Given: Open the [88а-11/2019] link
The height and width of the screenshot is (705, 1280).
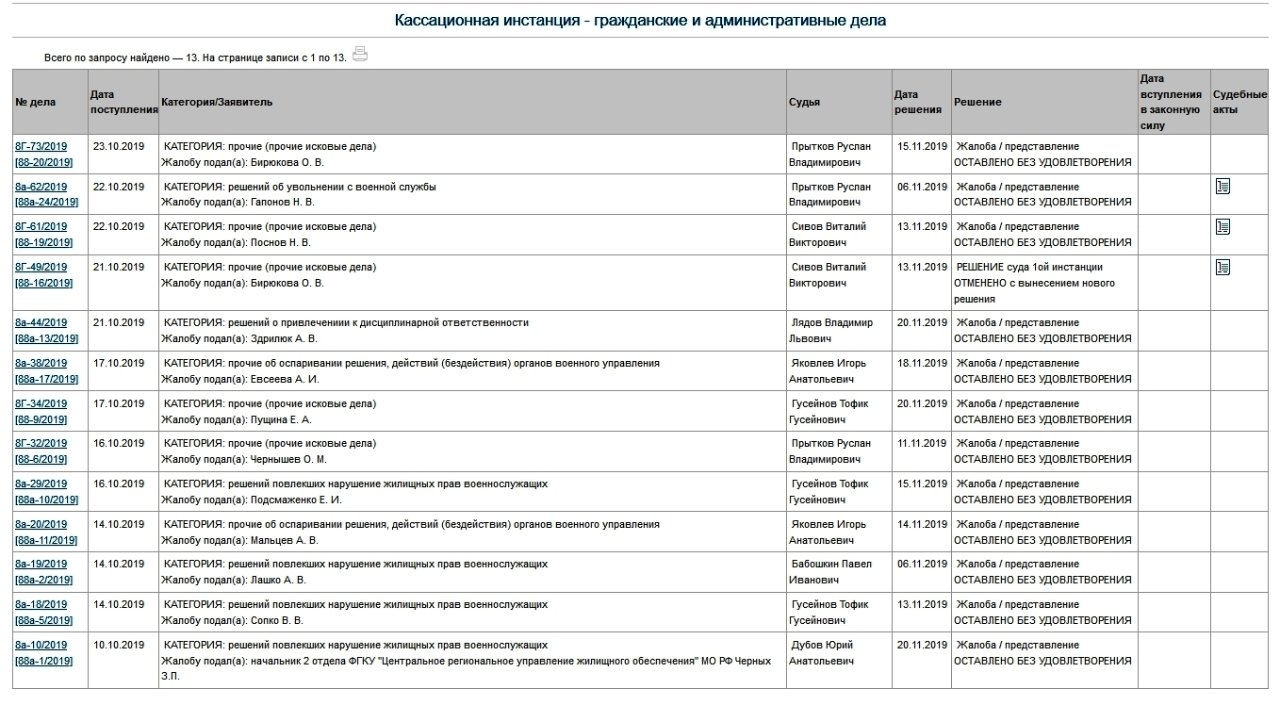Looking at the screenshot, I should coord(46,540).
